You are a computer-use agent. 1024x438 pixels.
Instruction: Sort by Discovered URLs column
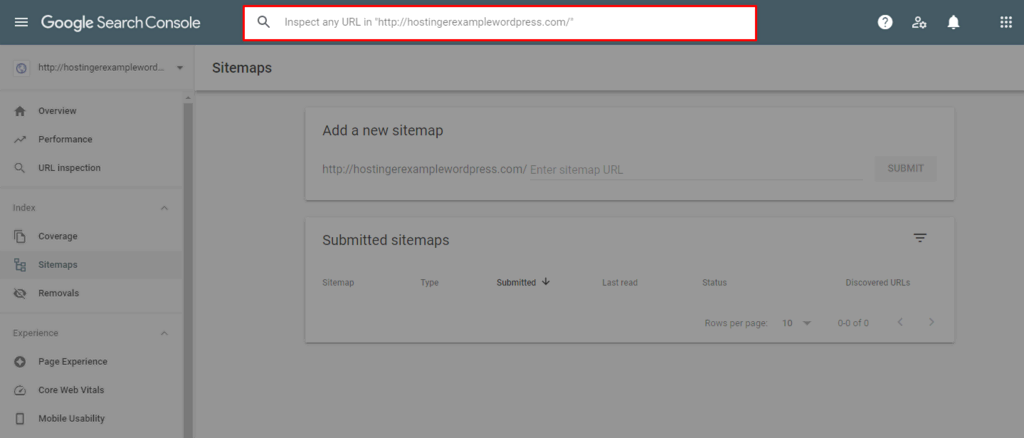878,283
